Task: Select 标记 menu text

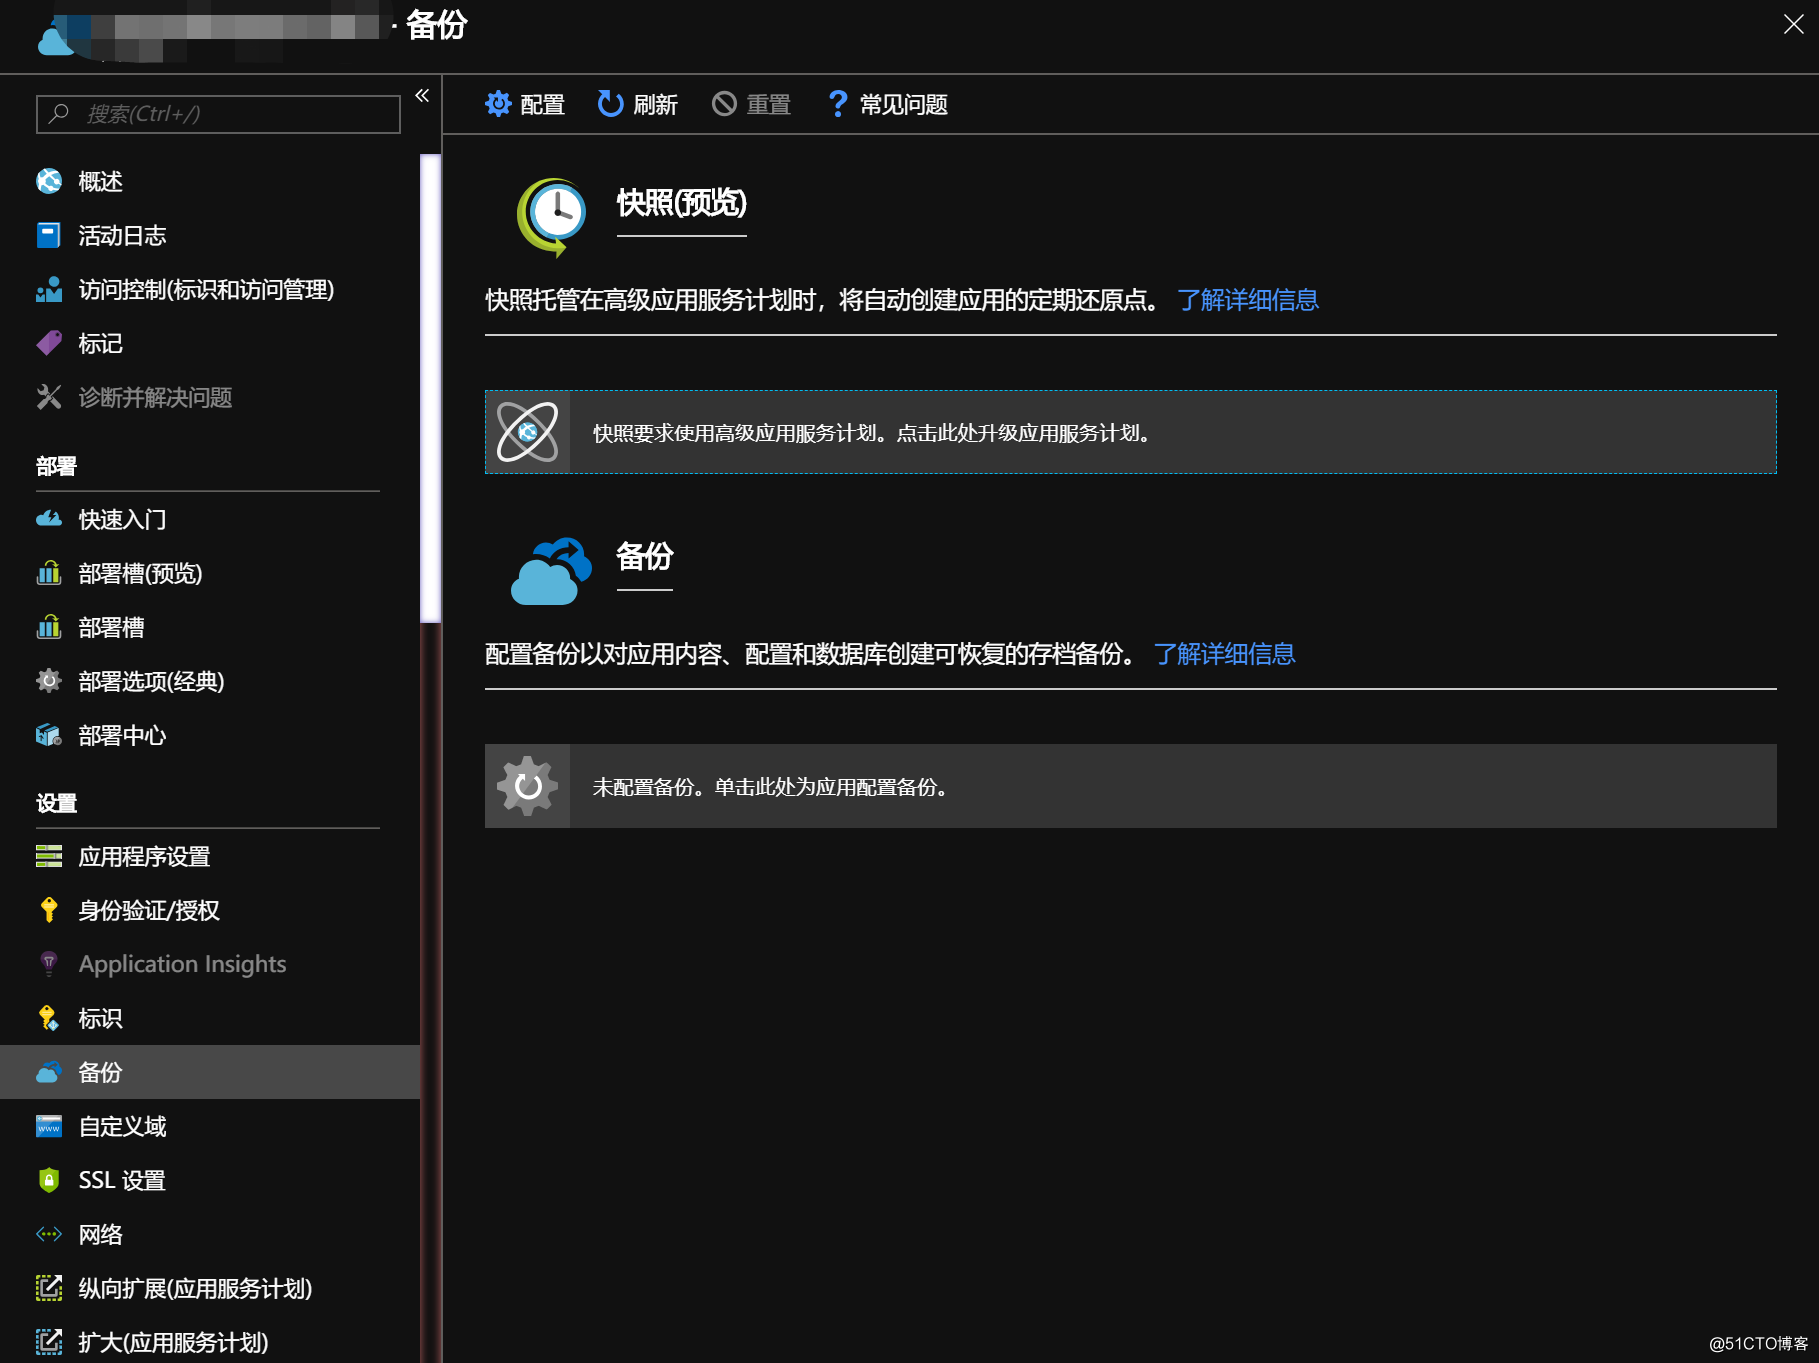Action: click(100, 343)
